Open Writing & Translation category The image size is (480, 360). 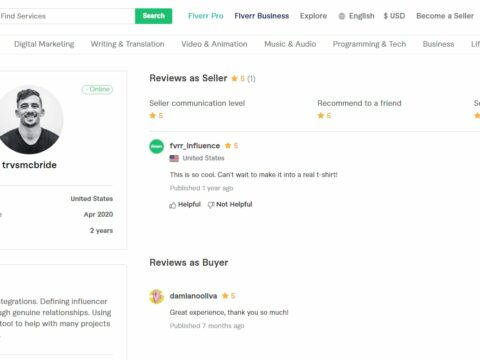tap(127, 44)
